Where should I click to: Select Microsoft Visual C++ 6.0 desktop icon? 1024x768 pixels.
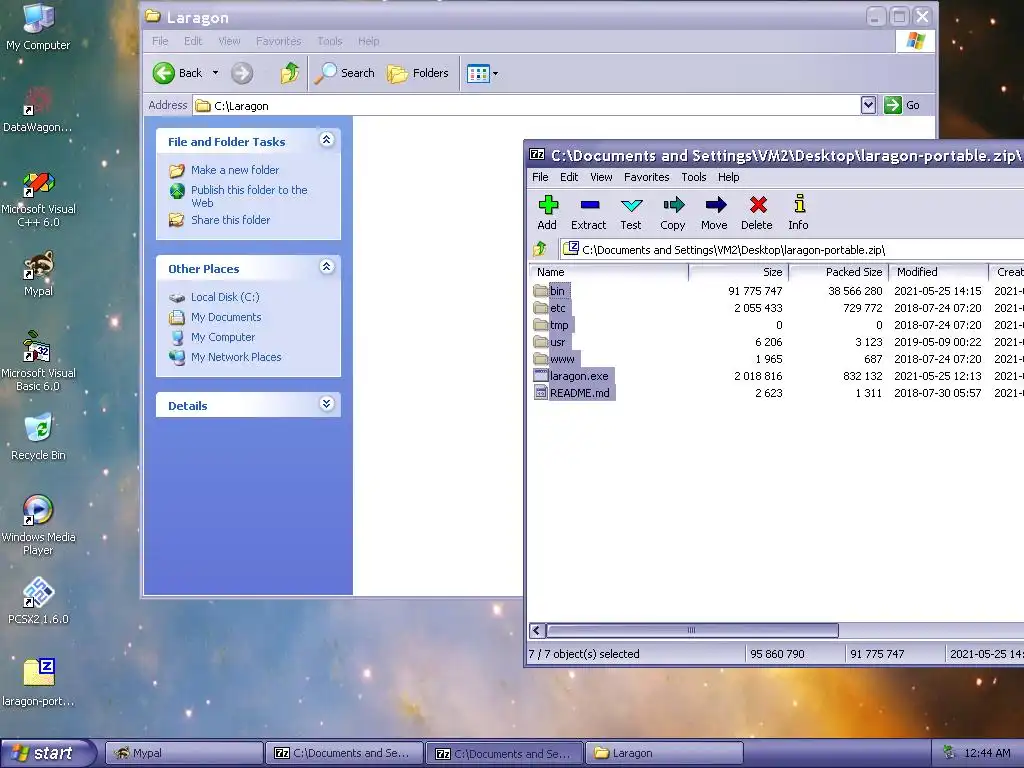(x=38, y=199)
